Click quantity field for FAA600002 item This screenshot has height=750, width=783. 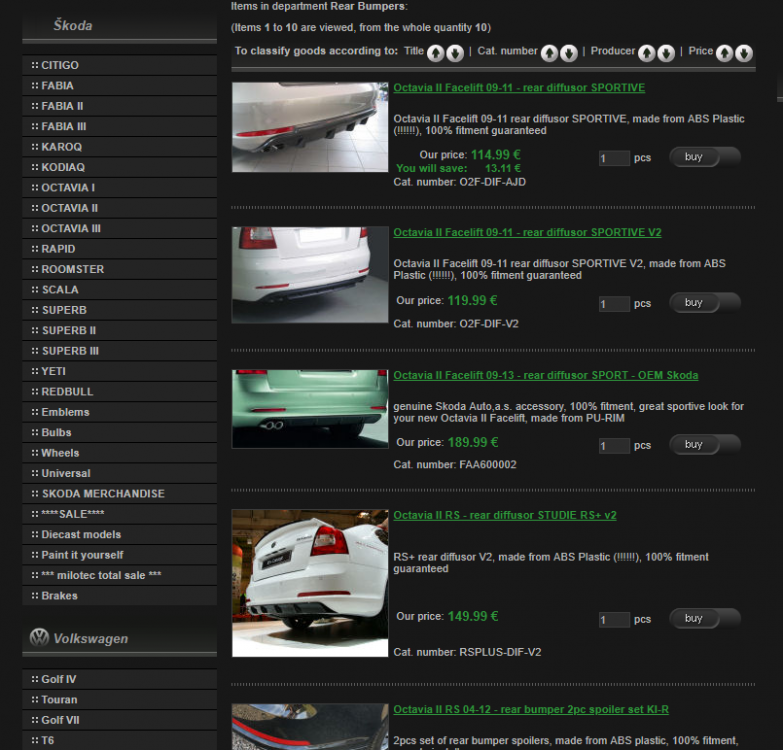click(x=614, y=446)
